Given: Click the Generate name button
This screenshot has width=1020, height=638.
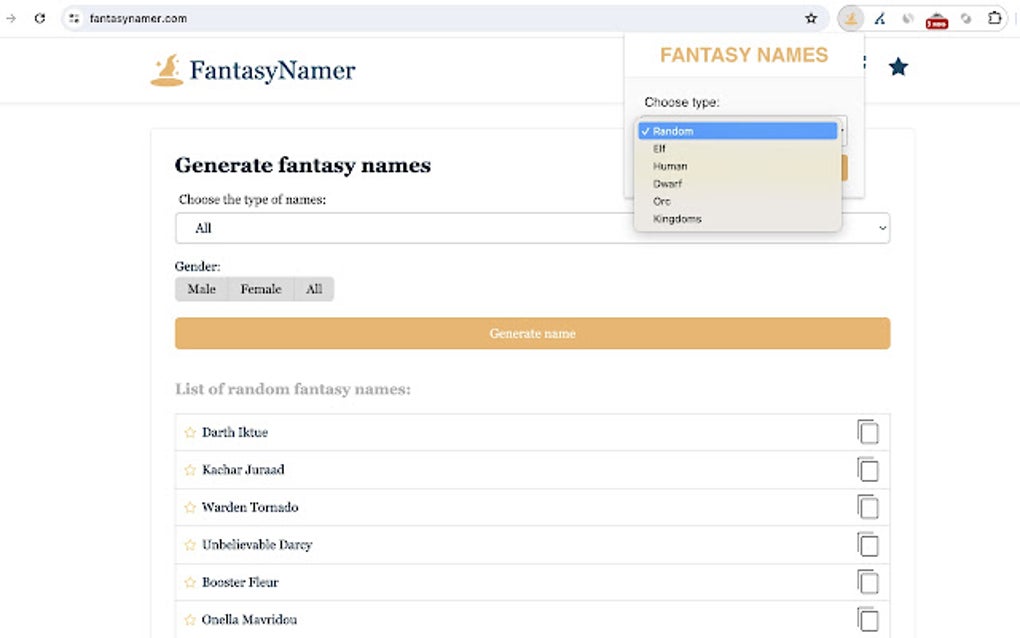Looking at the screenshot, I should 531,333.
